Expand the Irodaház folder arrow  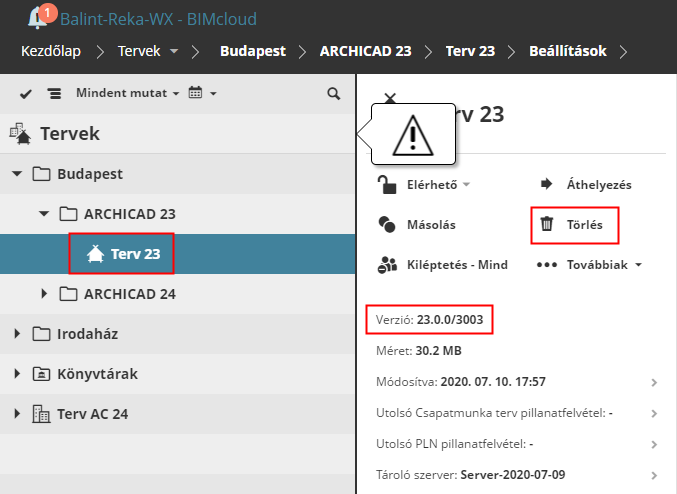coord(17,334)
